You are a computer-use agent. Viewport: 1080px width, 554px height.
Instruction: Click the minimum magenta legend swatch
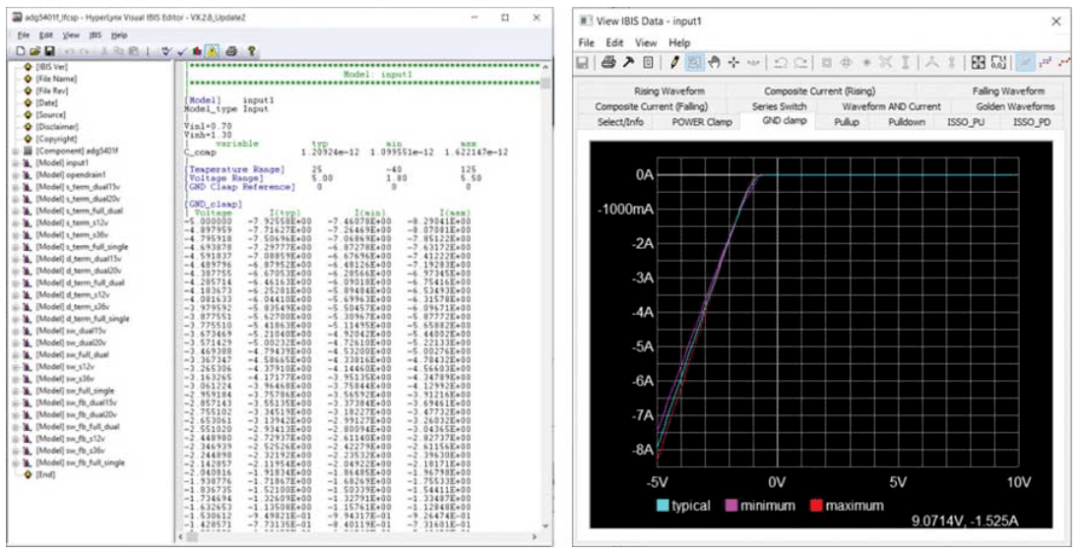coord(731,506)
